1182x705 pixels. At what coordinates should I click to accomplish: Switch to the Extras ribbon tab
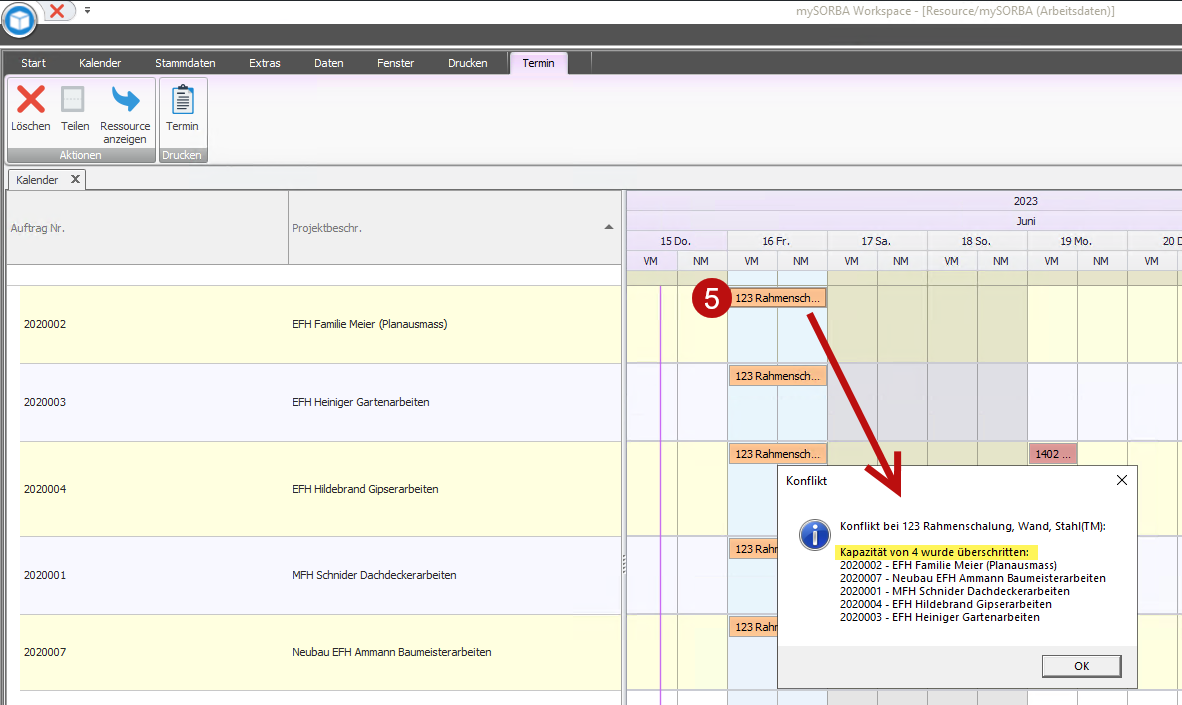pos(265,63)
